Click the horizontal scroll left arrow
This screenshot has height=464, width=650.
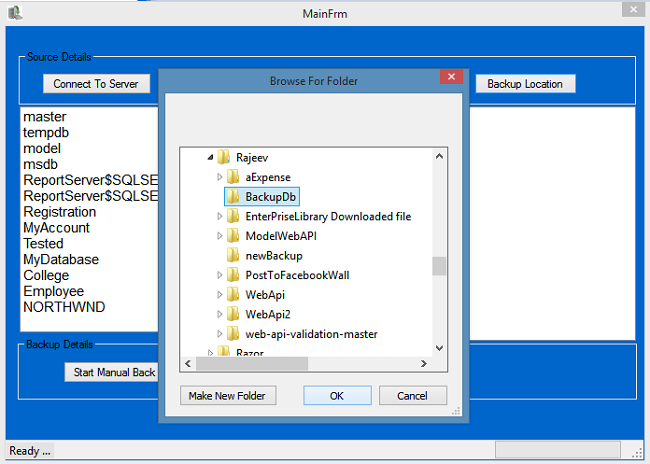coord(188,364)
